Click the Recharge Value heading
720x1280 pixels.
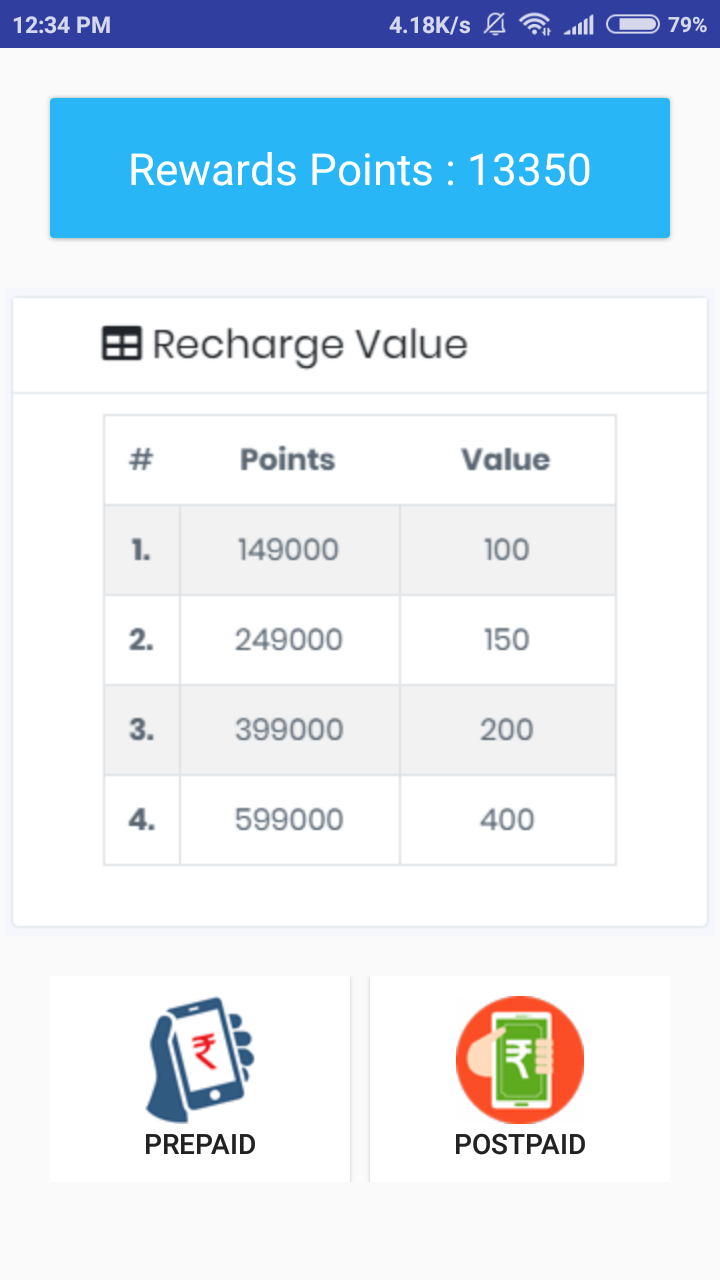[310, 345]
